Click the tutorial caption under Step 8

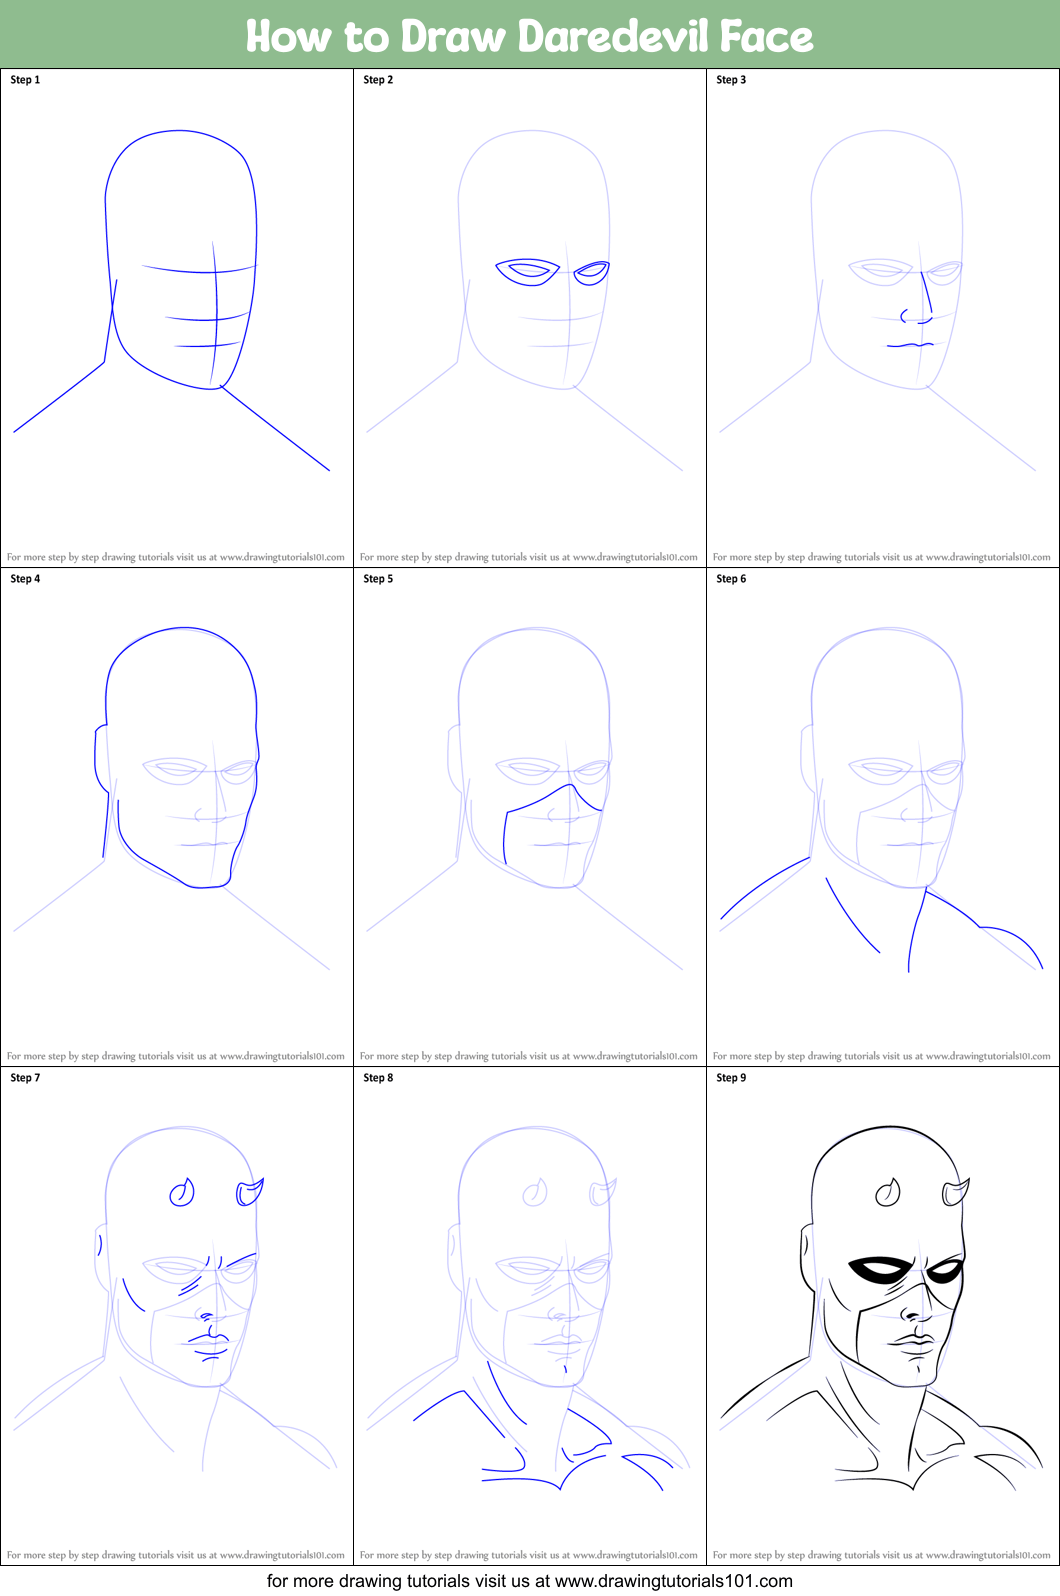click(529, 1555)
